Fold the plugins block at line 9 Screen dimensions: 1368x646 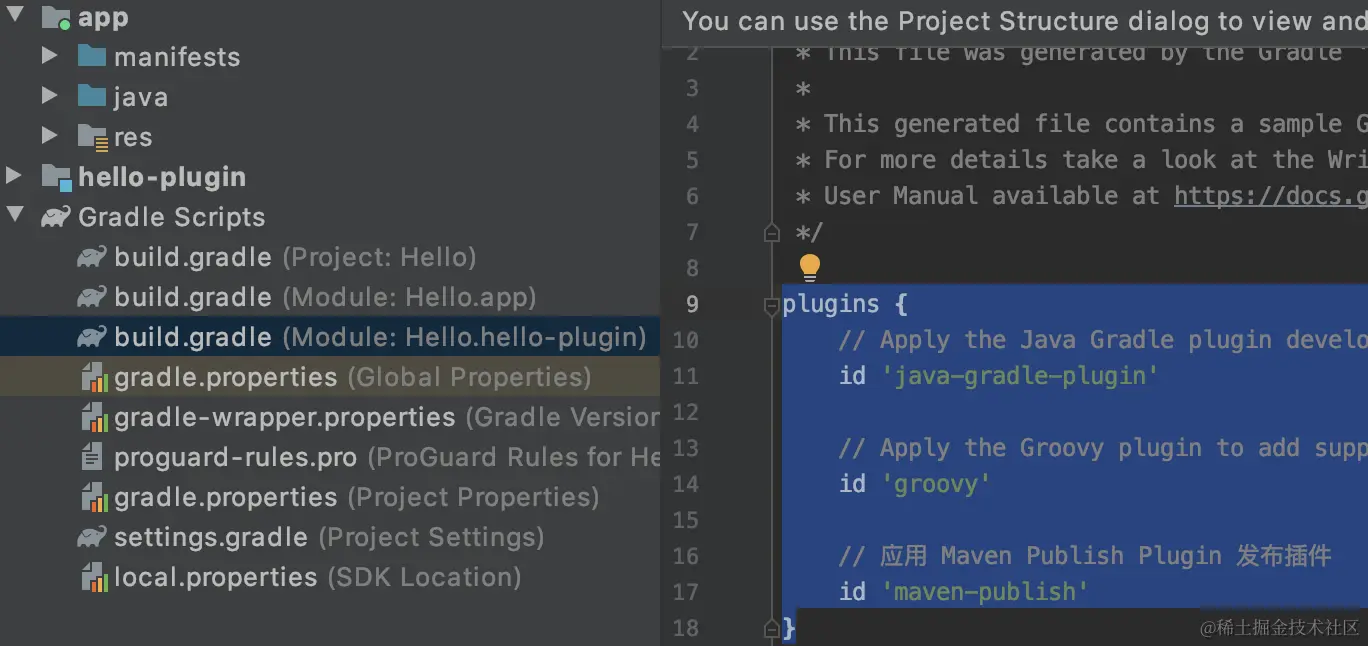click(771, 305)
